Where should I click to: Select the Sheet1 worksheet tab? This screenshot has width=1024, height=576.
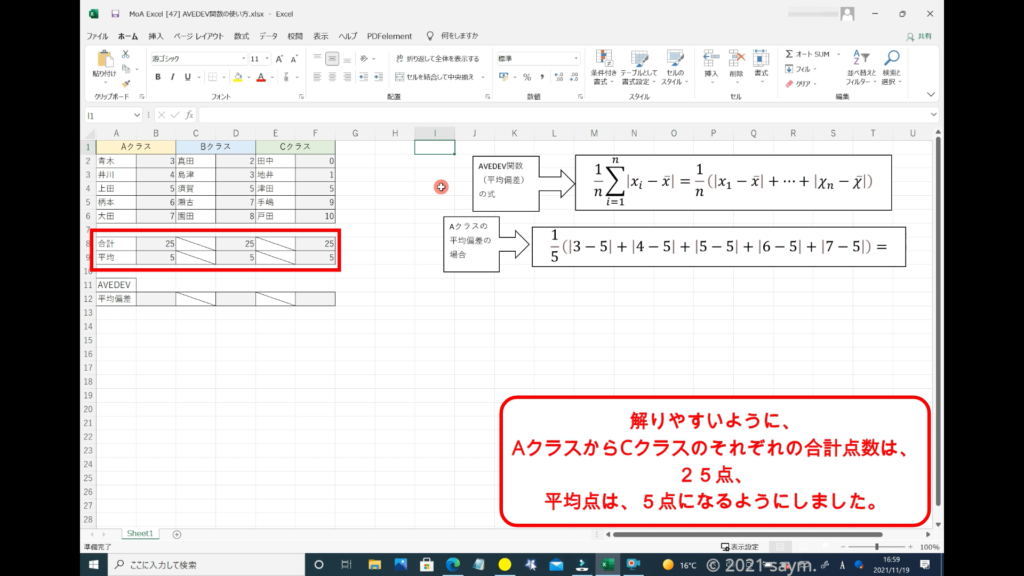139,534
